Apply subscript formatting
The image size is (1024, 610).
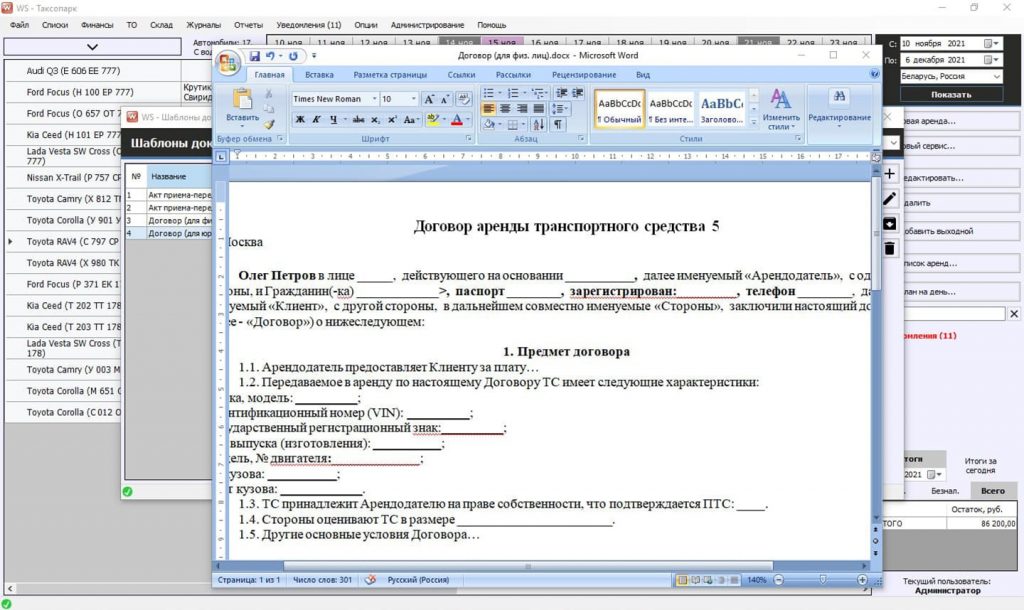[x=376, y=120]
